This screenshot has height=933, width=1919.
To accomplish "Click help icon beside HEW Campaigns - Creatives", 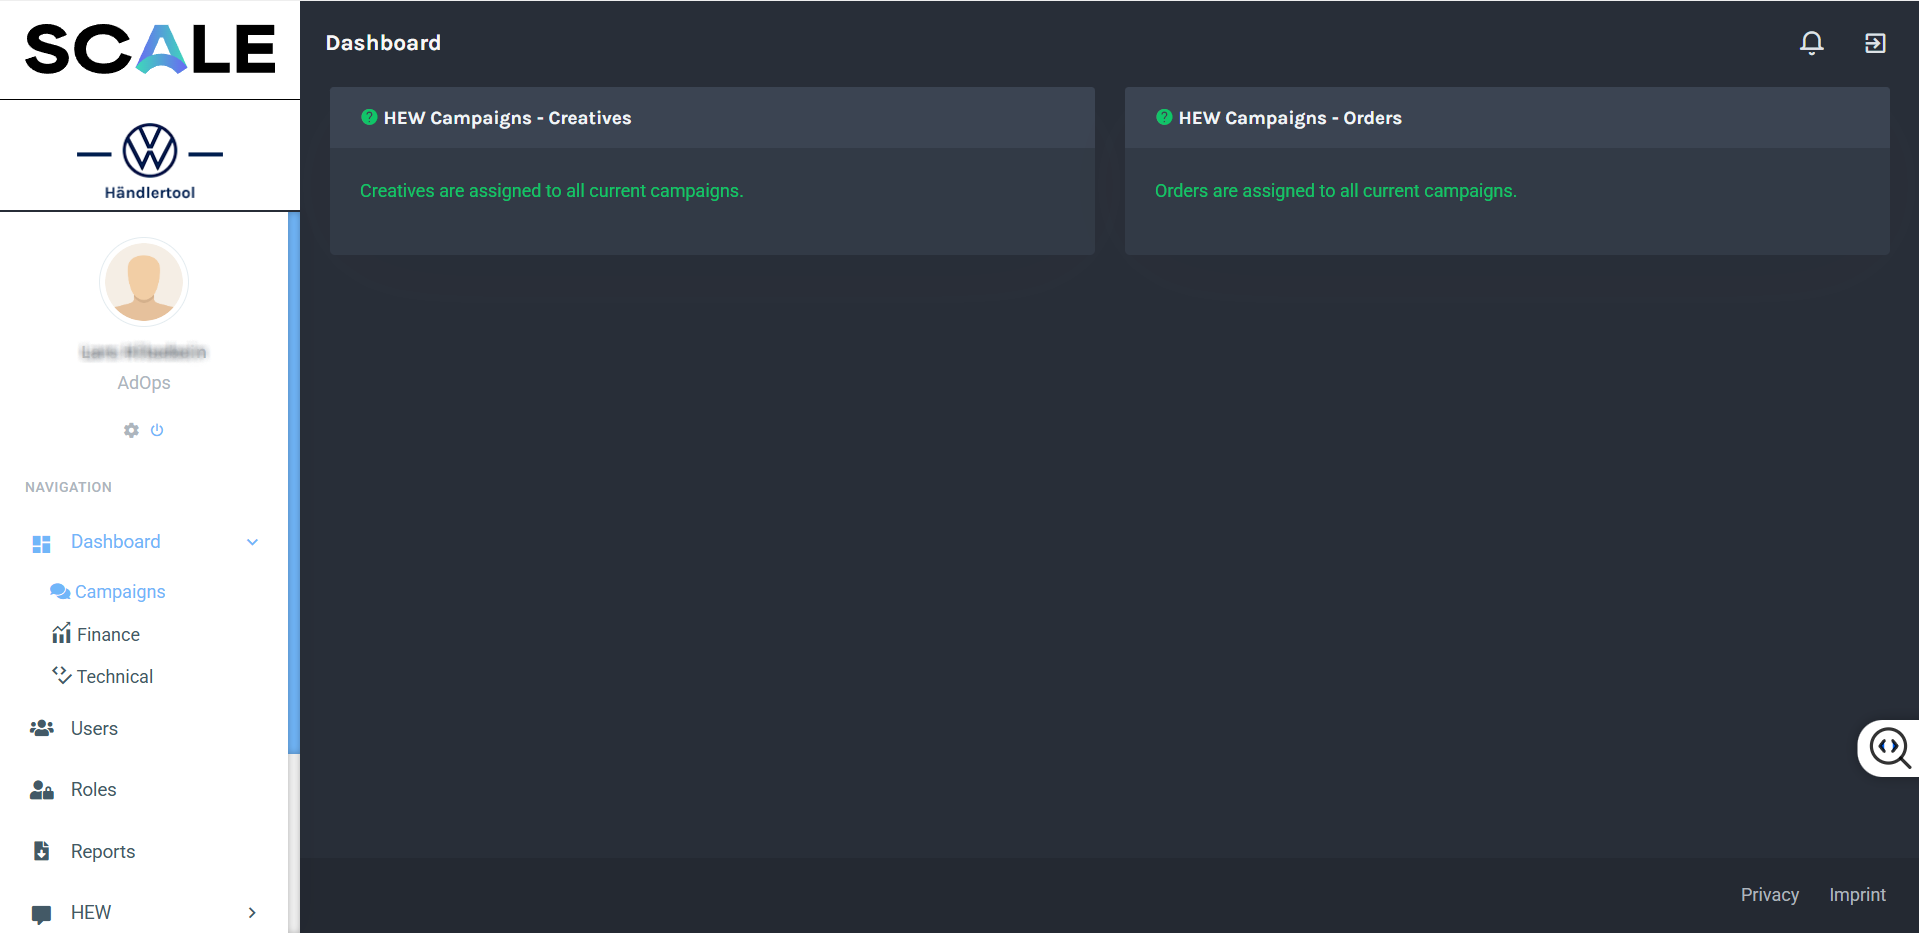I will click(369, 117).
